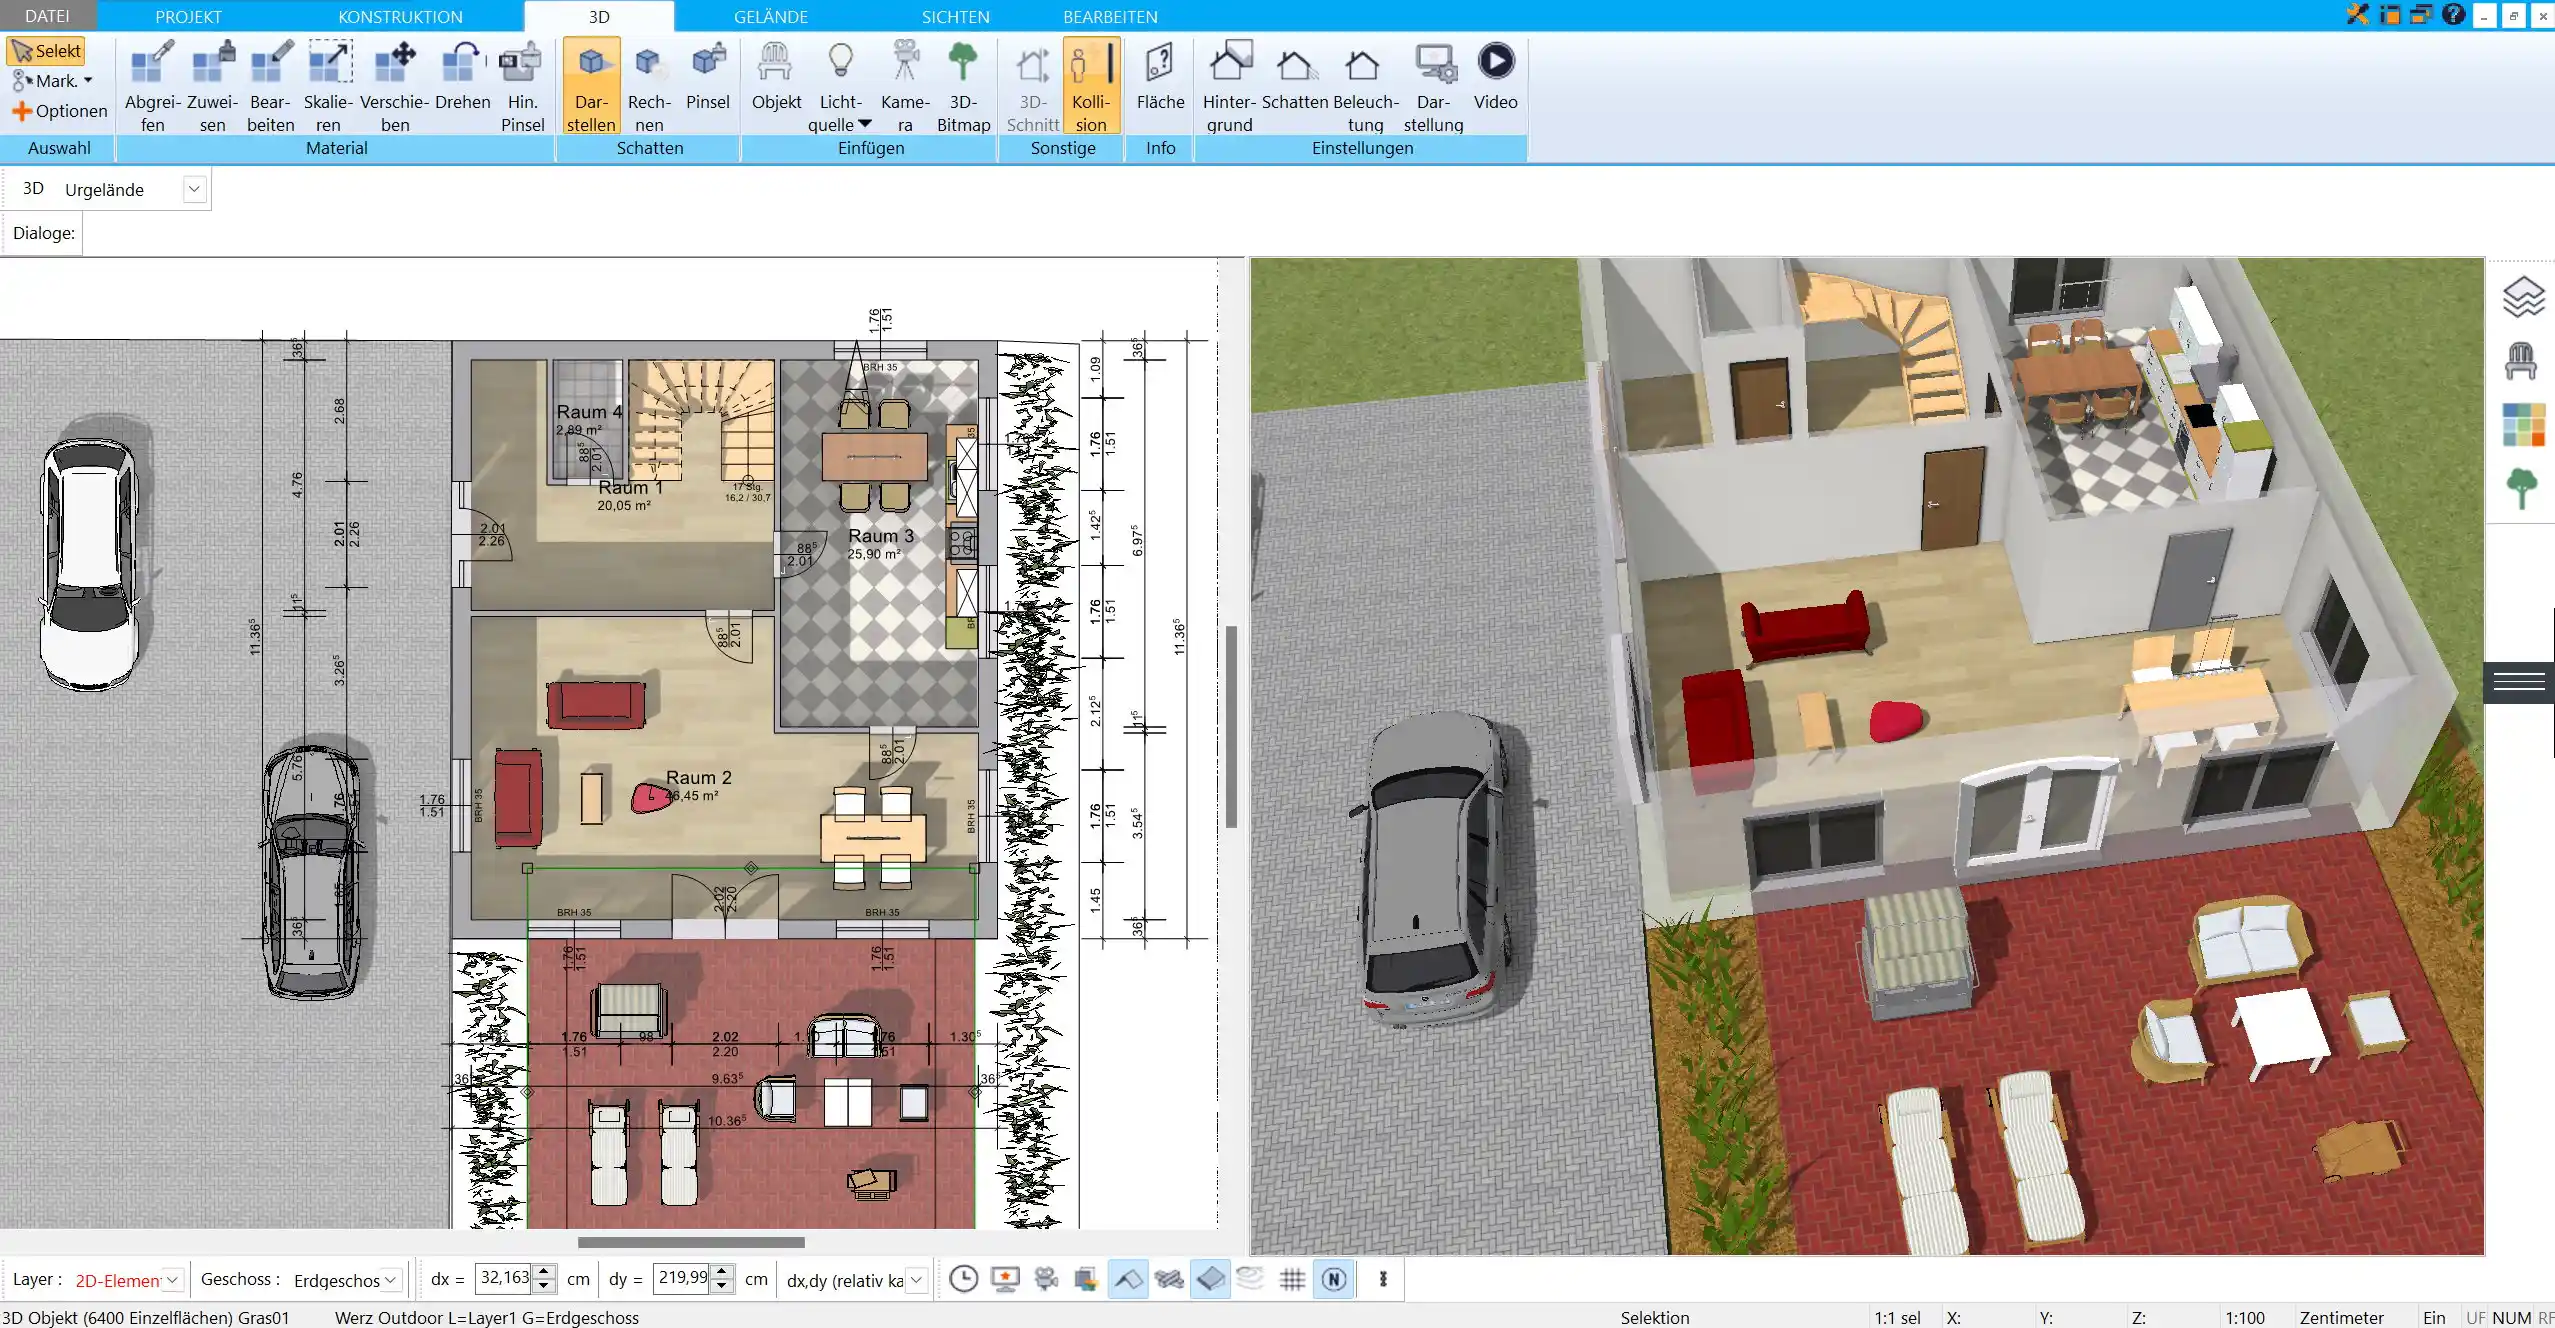Image resolution: width=2555 pixels, height=1328 pixels.
Task: Select the Drehen material rotate tool
Action: [x=462, y=76]
